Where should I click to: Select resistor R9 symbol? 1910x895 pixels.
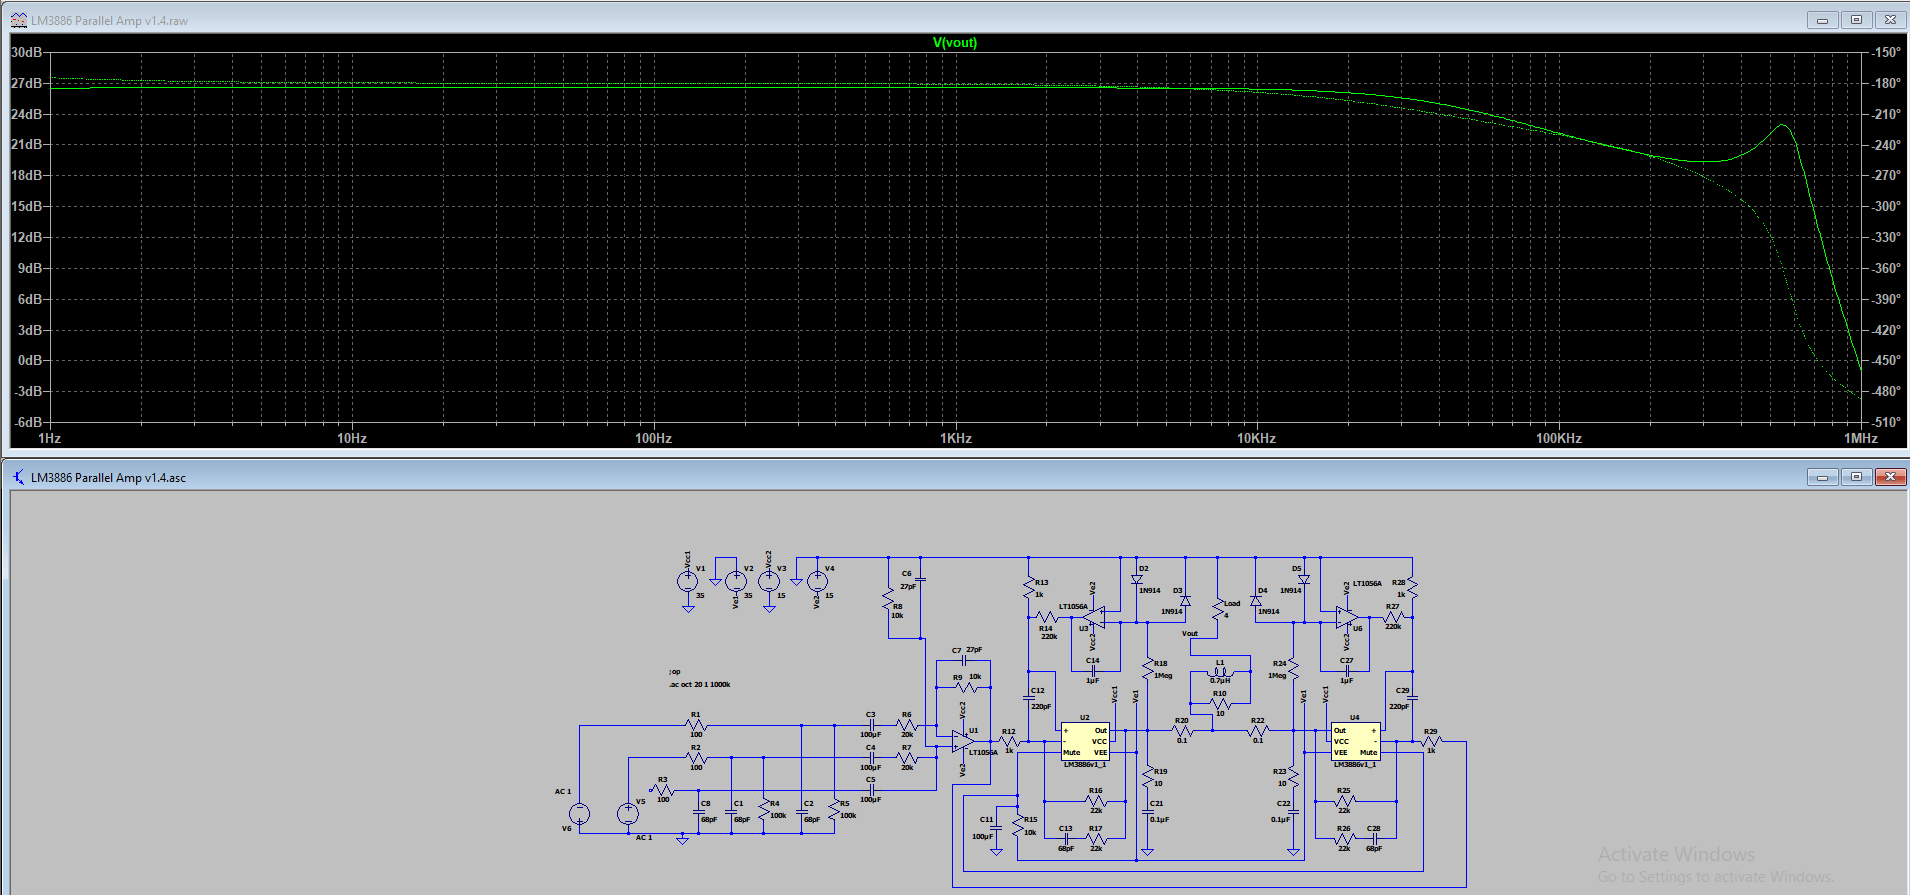coord(966,687)
